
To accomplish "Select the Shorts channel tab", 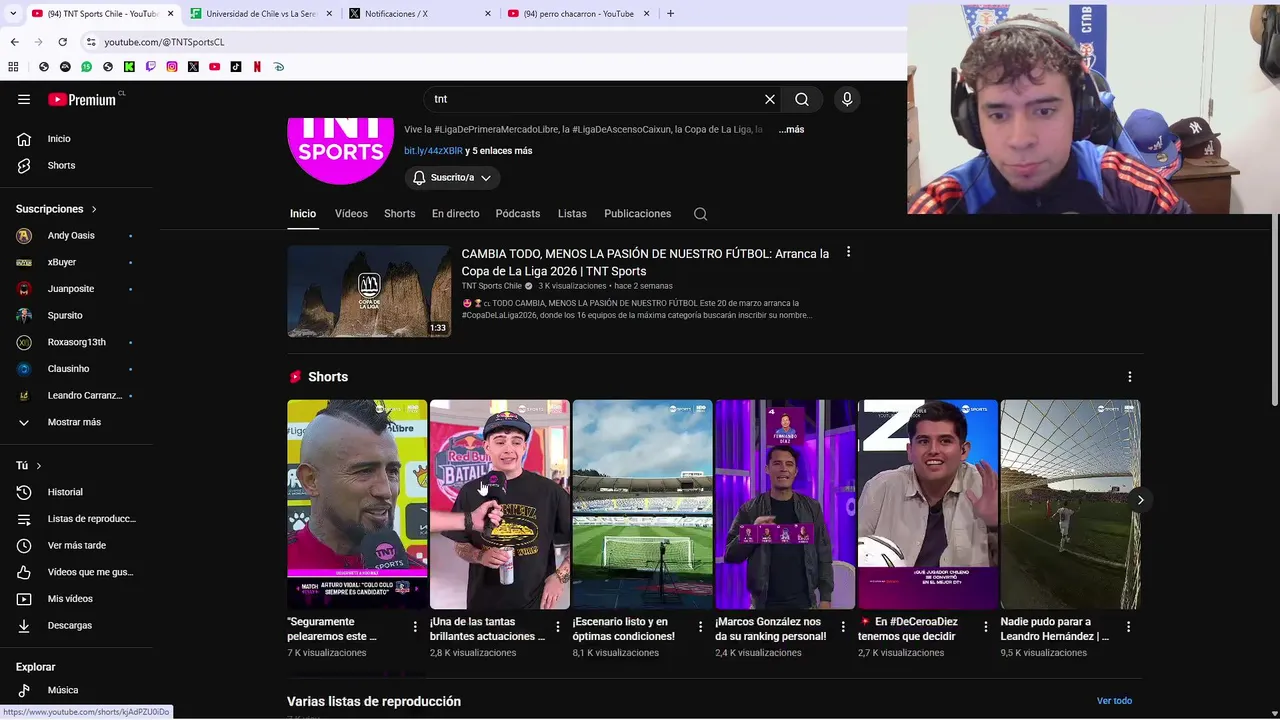I will pyautogui.click(x=399, y=214).
